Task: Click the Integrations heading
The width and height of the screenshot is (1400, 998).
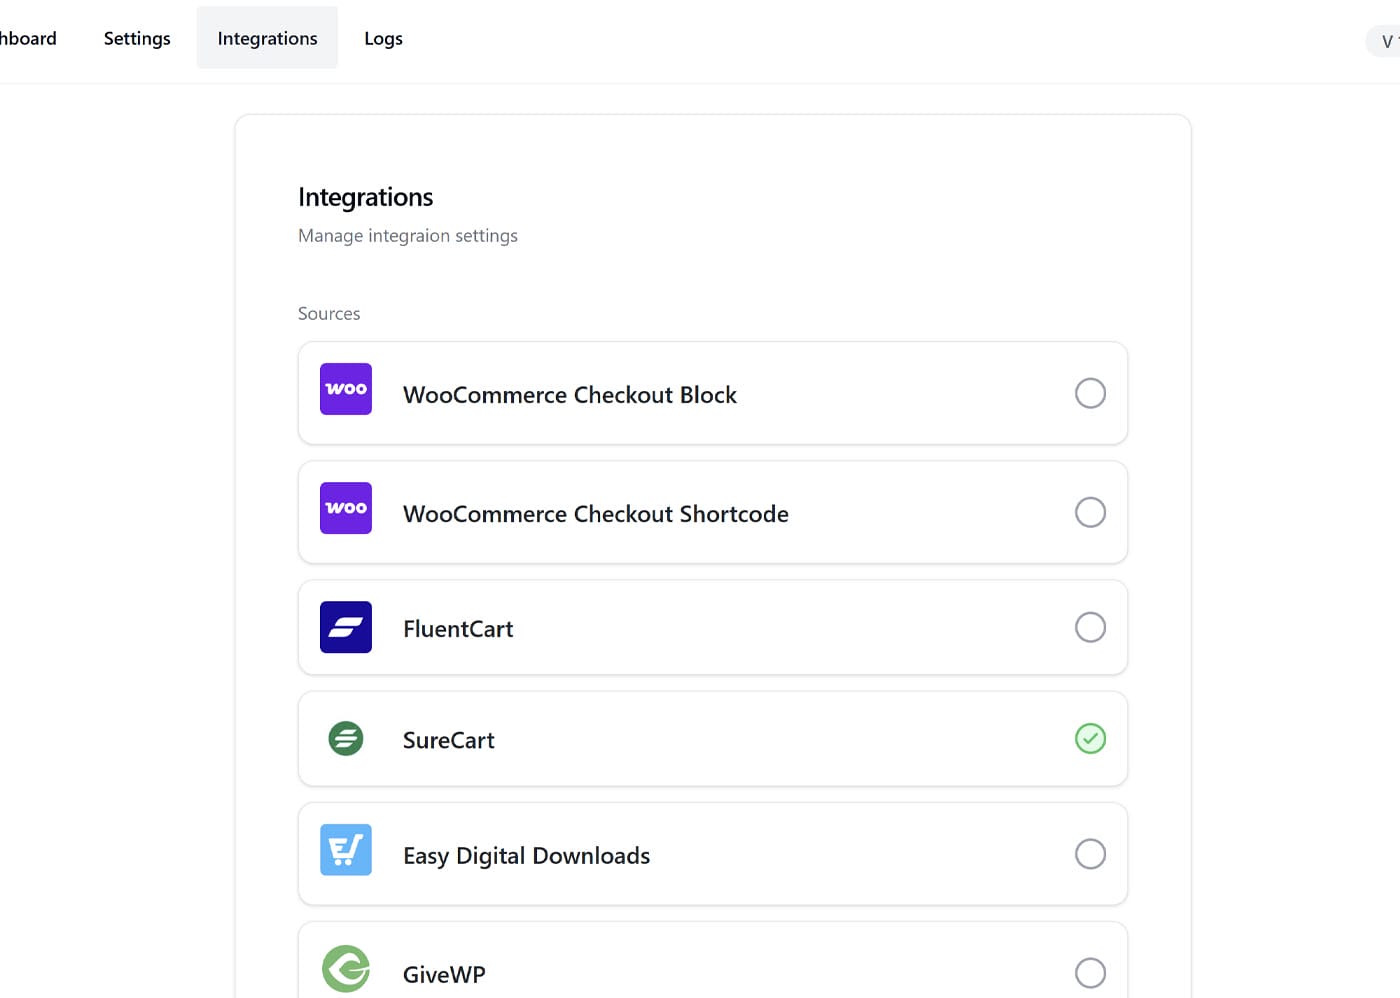Action: point(366,197)
